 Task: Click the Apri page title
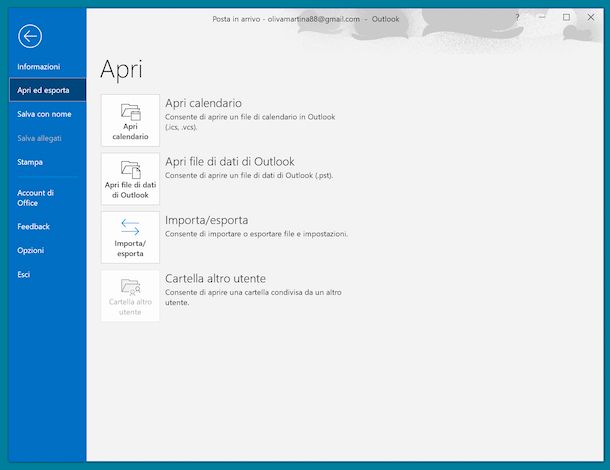pyautogui.click(x=121, y=70)
